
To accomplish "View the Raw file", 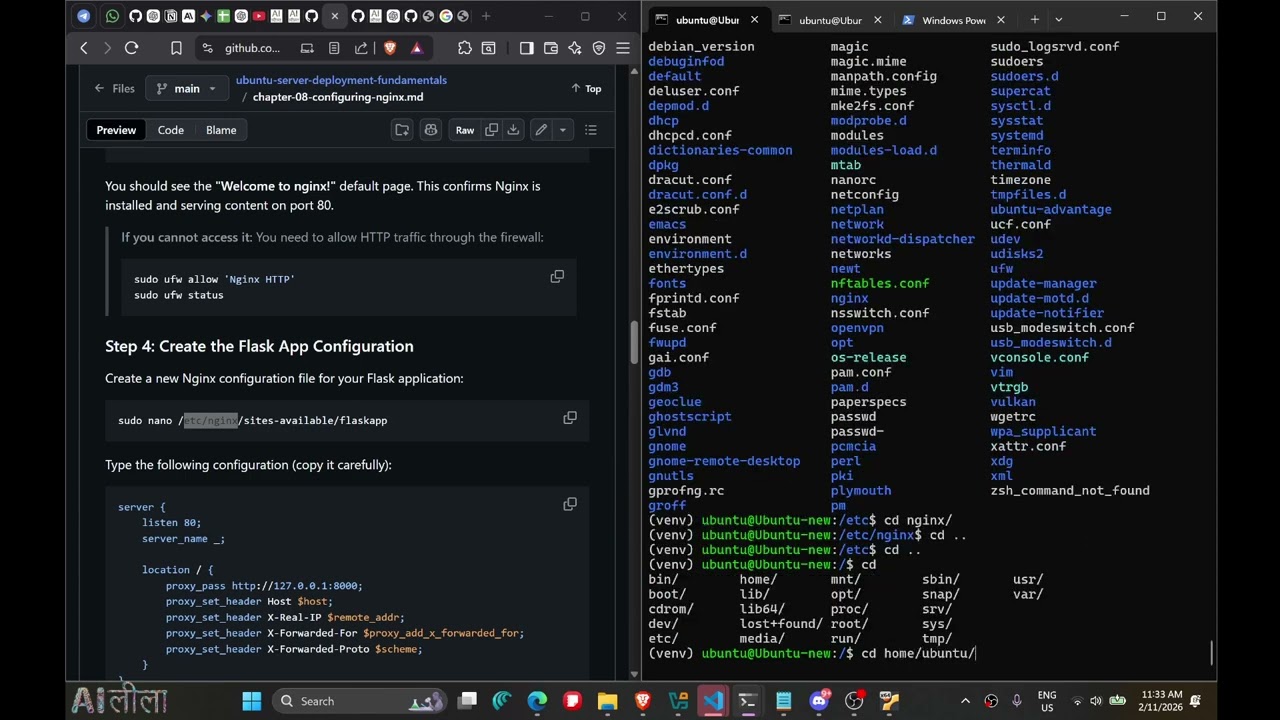I will pyautogui.click(x=465, y=130).
